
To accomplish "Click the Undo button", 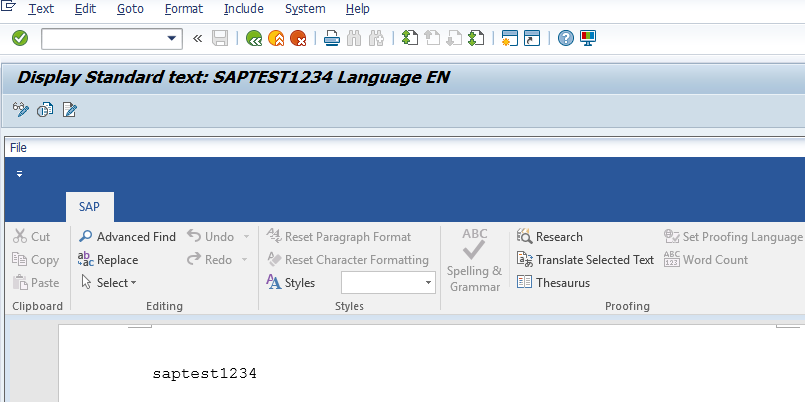I will pyautogui.click(x=210, y=237).
